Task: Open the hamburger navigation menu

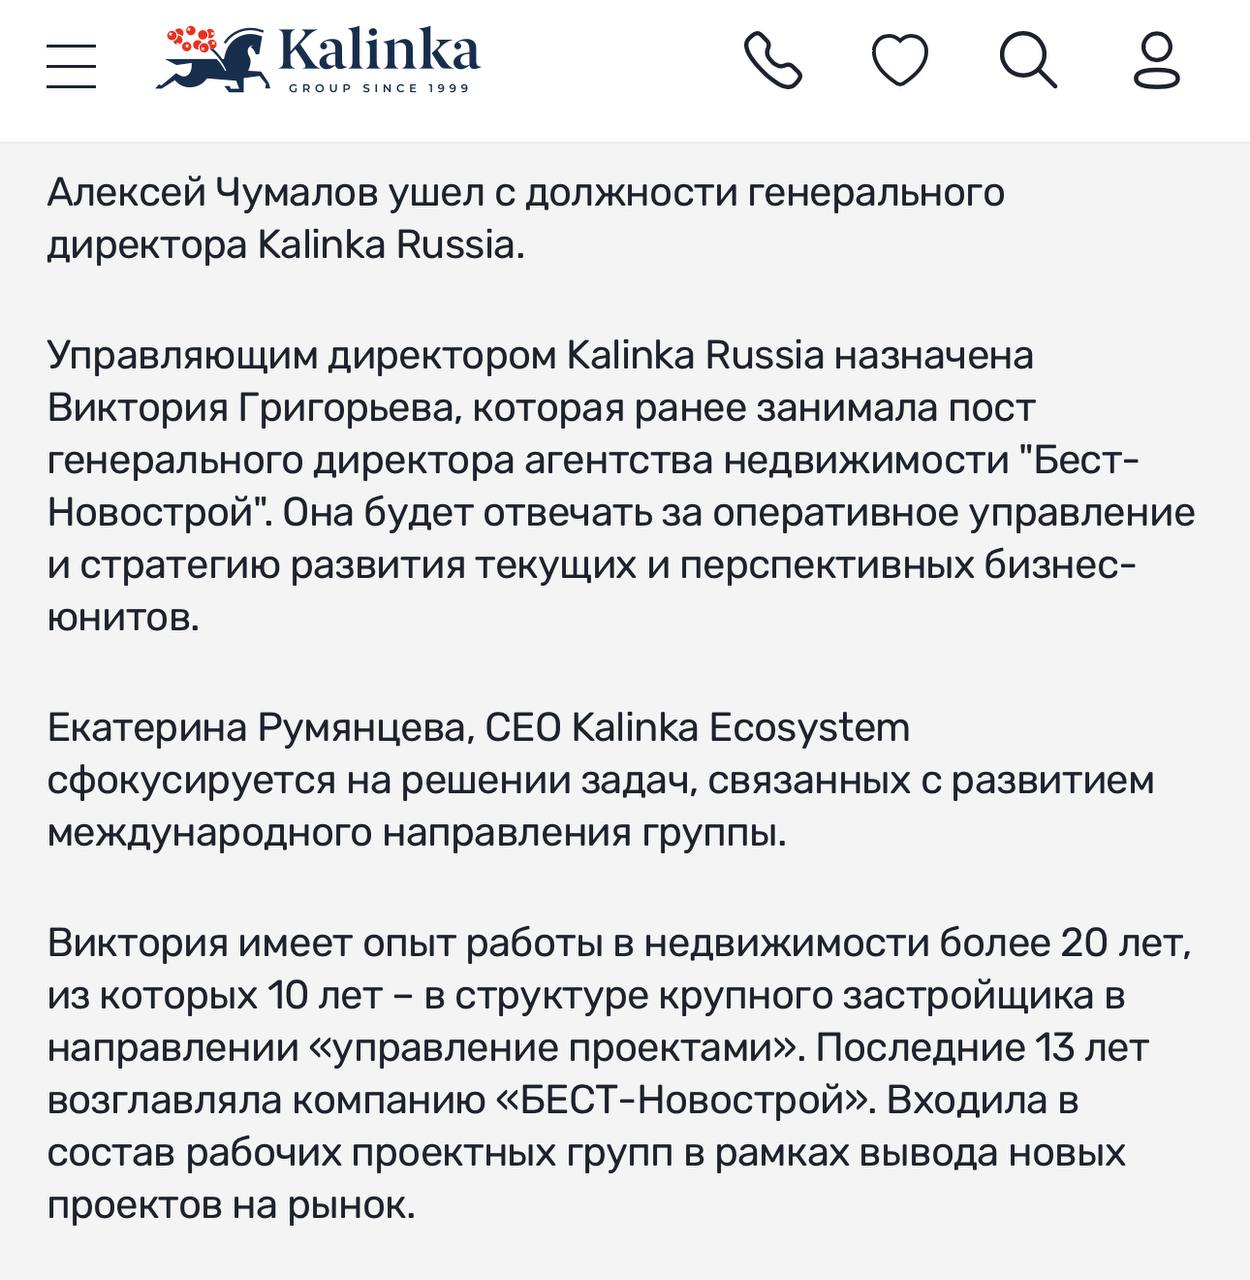Action: [x=71, y=65]
